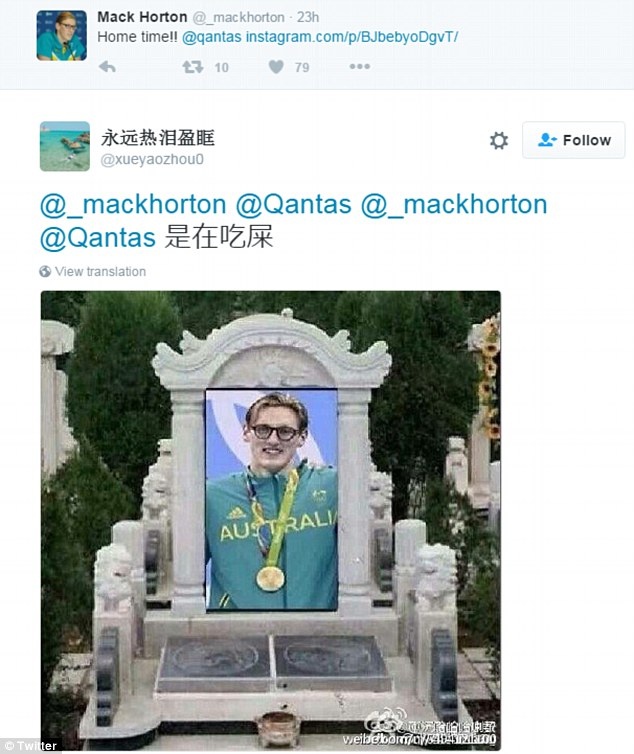634x754 pixels.
Task: Click the first @Qantas mention in reply
Action: [293, 204]
